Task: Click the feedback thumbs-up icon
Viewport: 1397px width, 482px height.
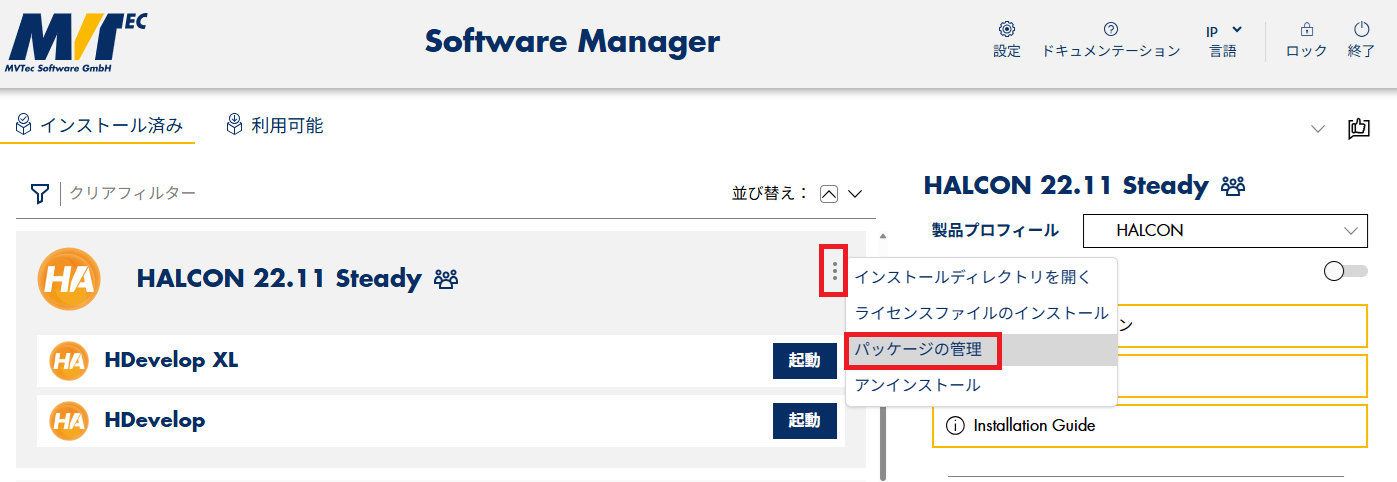Action: (x=1358, y=128)
